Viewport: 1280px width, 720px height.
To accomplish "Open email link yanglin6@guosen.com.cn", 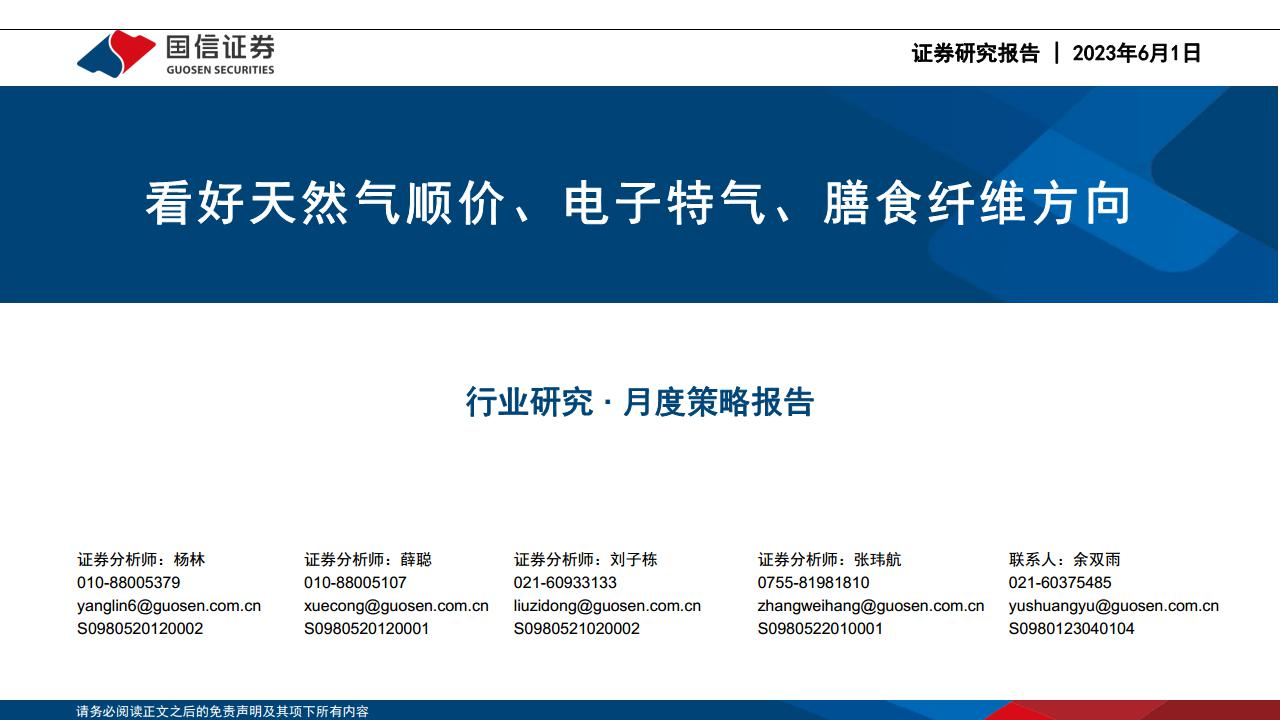I will pos(169,605).
